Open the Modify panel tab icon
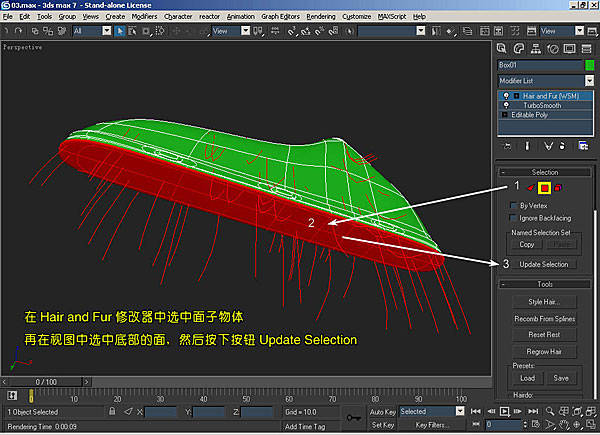The width and height of the screenshot is (600, 435). point(518,49)
